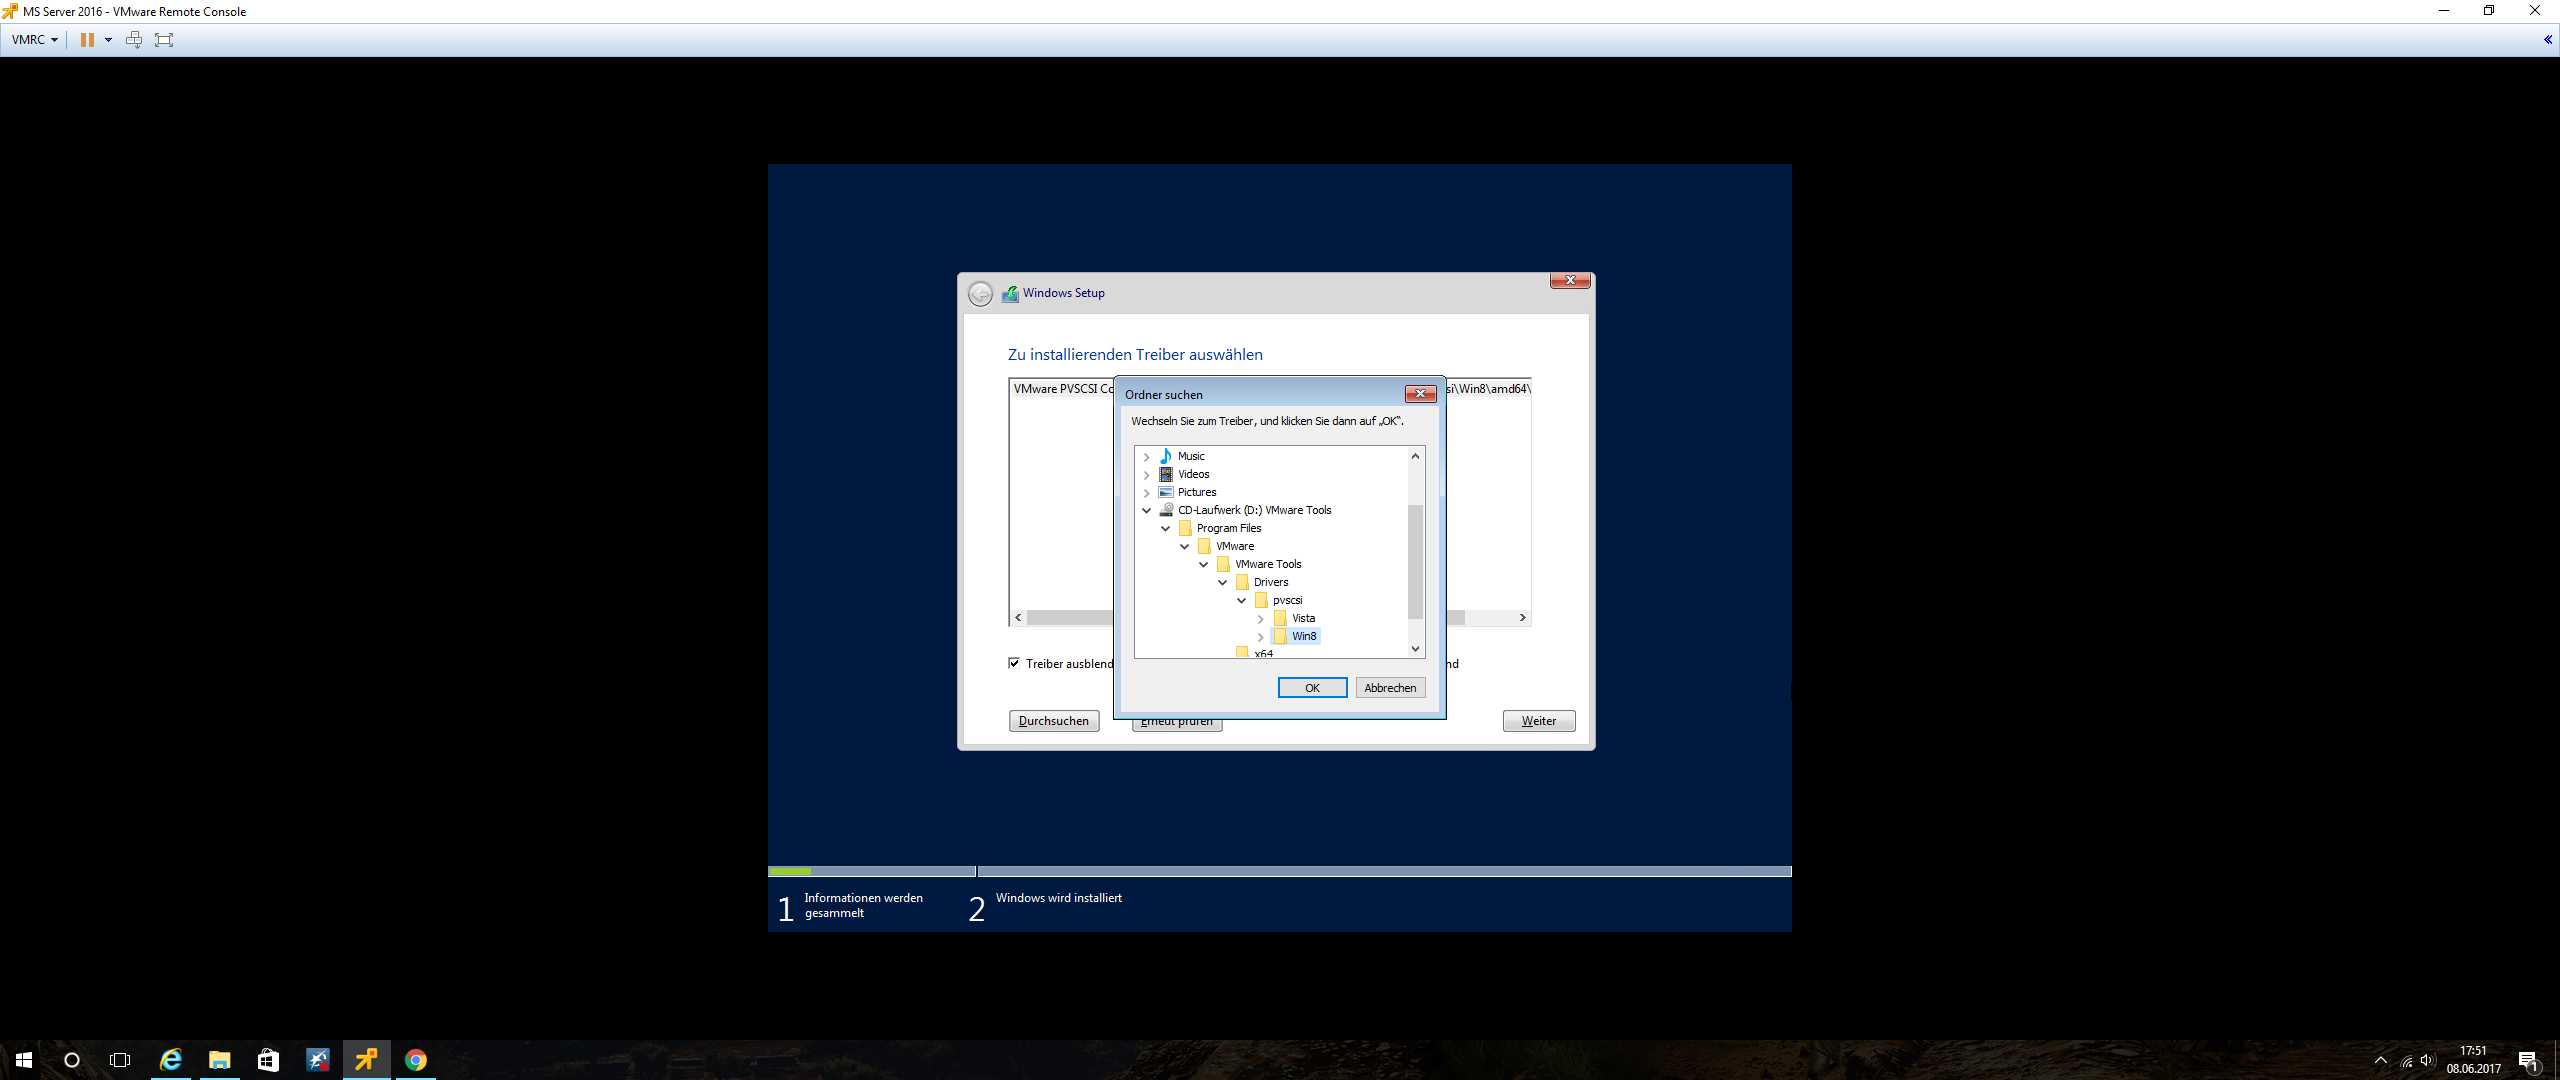
Task: Select the Program Files folder
Action: click(x=1228, y=528)
